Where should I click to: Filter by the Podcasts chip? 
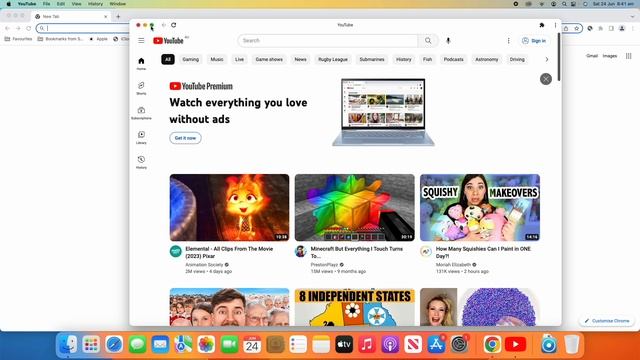pyautogui.click(x=453, y=59)
